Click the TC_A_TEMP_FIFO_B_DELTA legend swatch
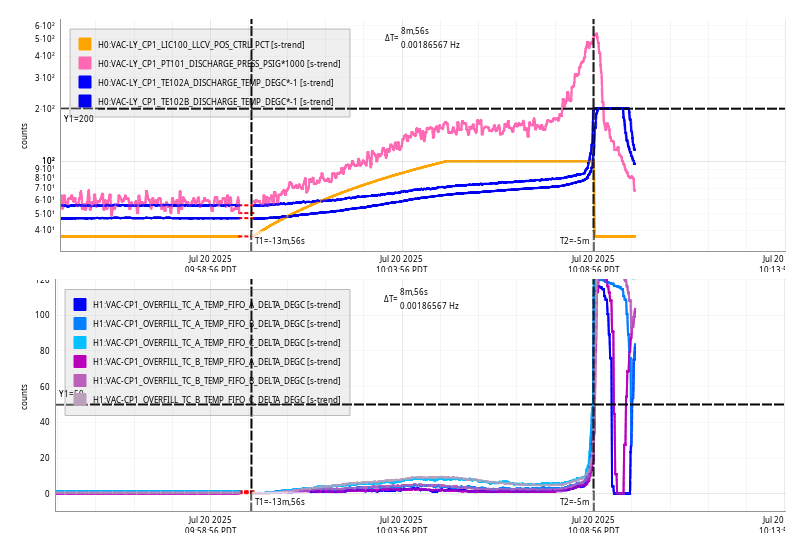The image size is (804, 551). tap(80, 323)
